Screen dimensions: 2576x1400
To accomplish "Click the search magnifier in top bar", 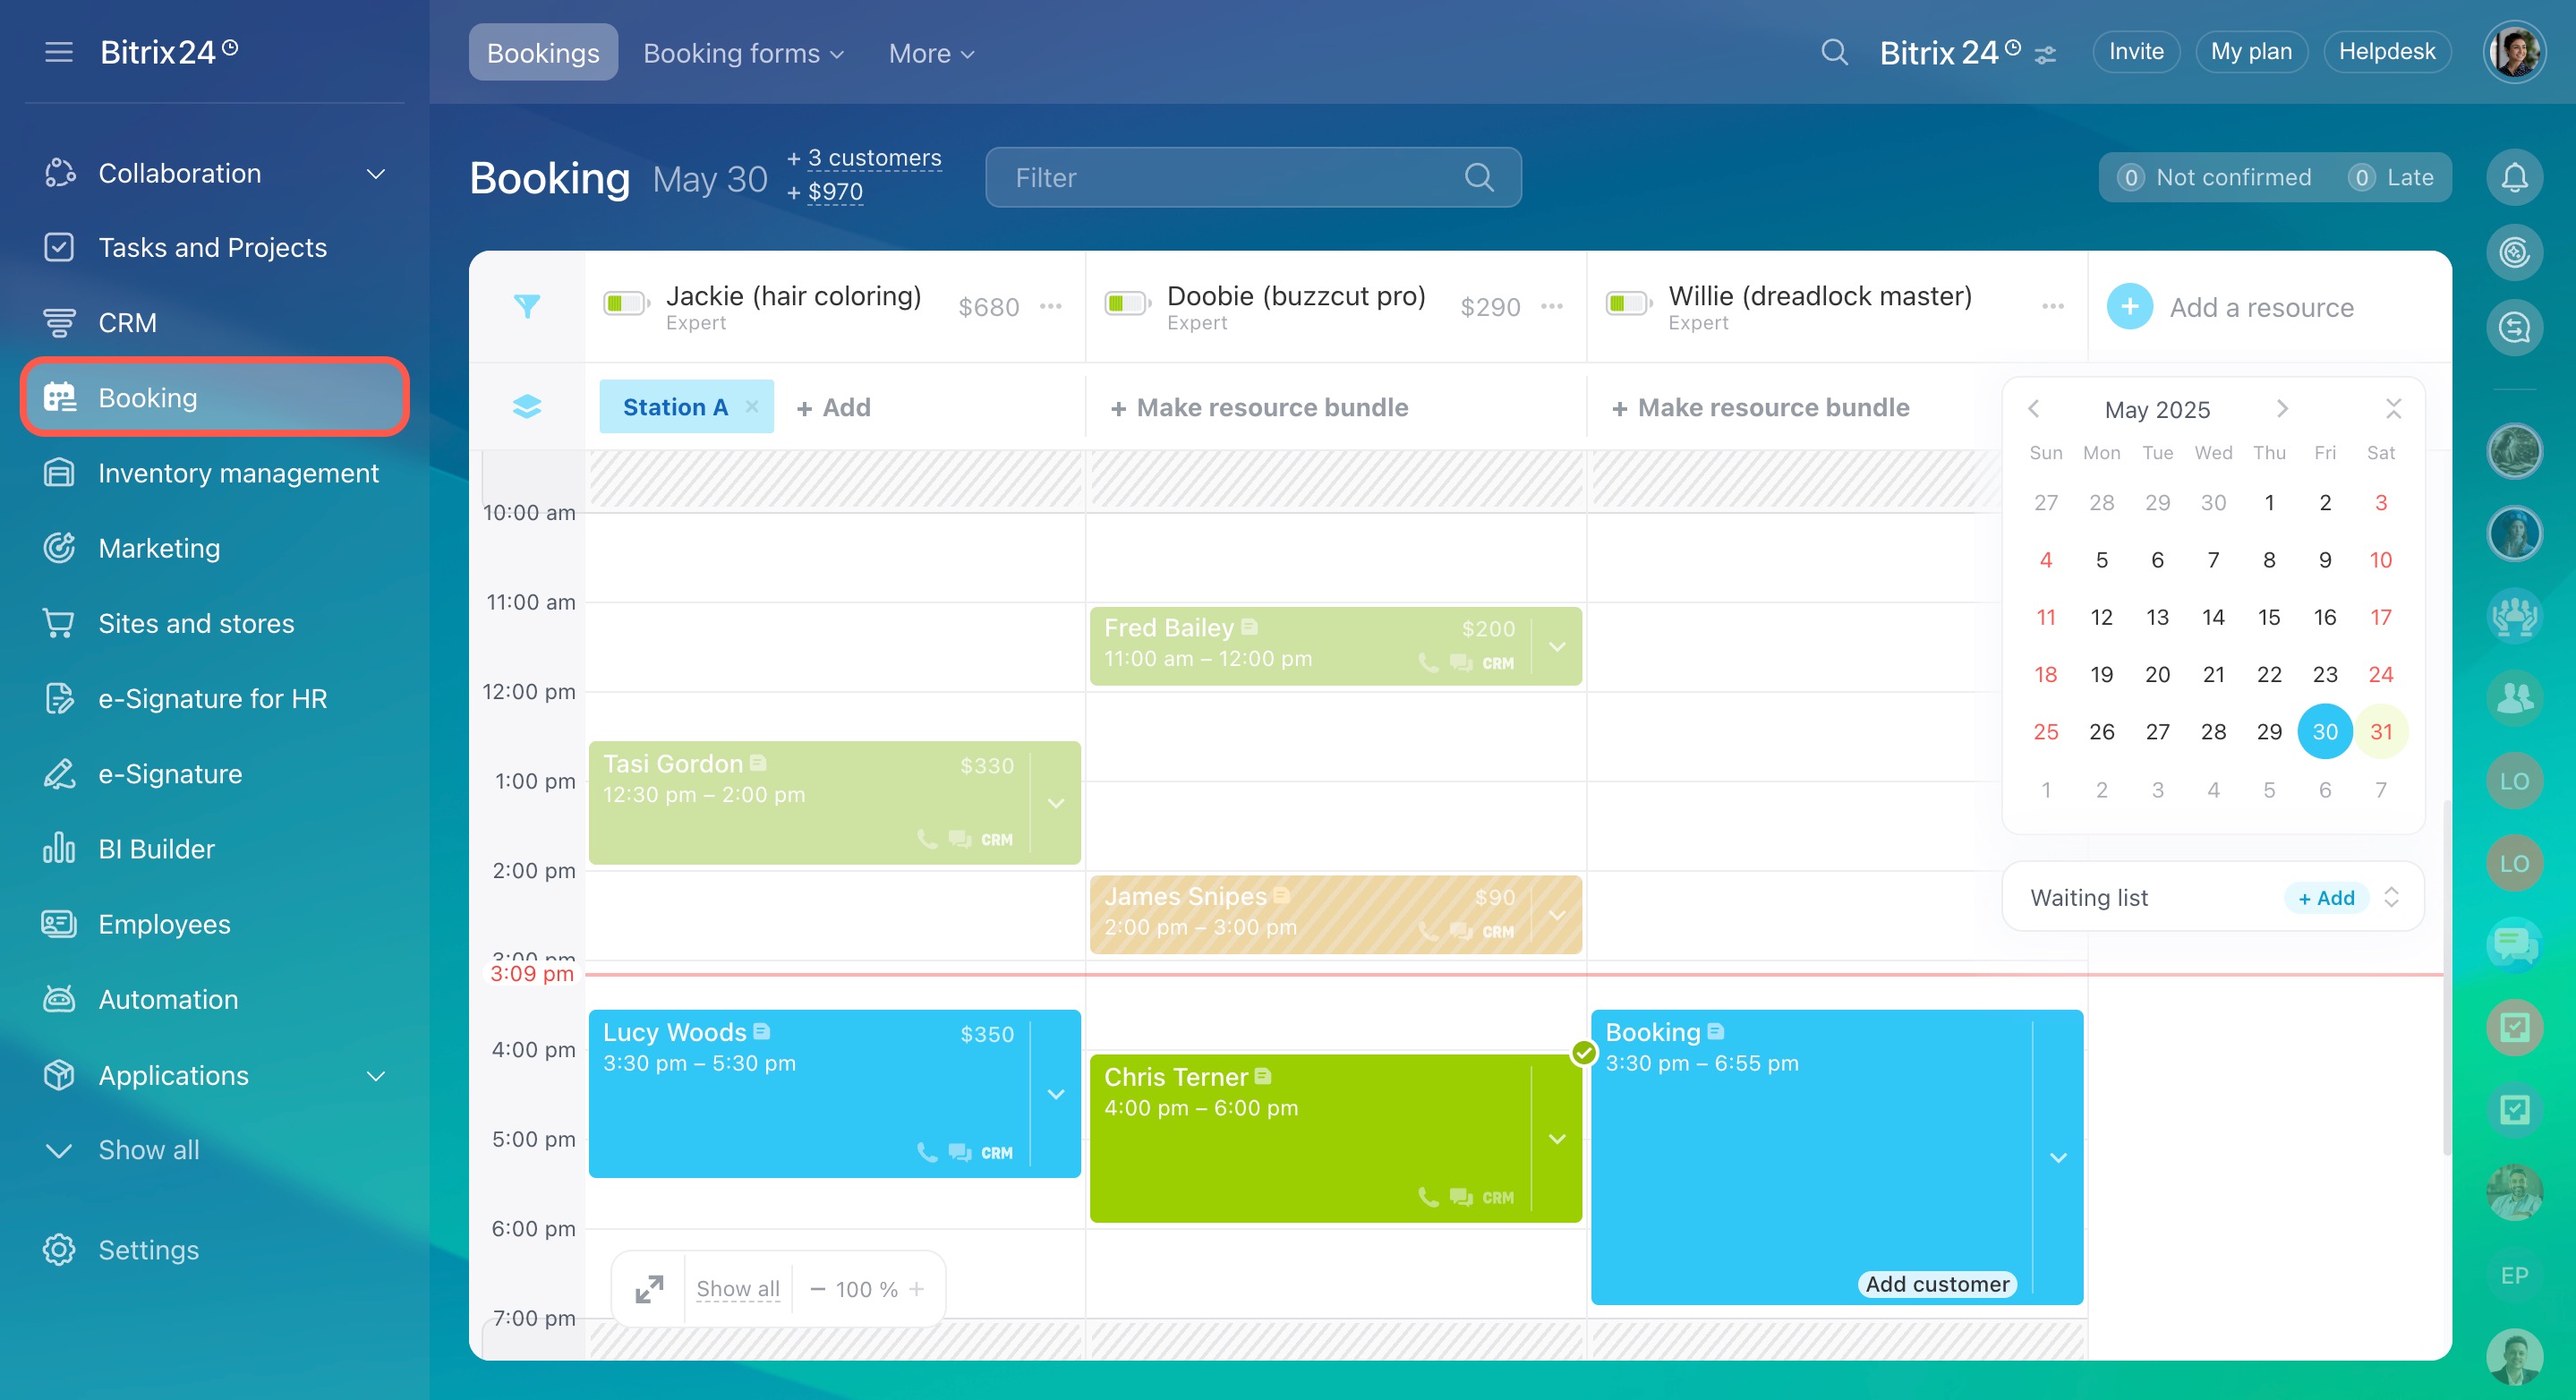I will (1834, 52).
